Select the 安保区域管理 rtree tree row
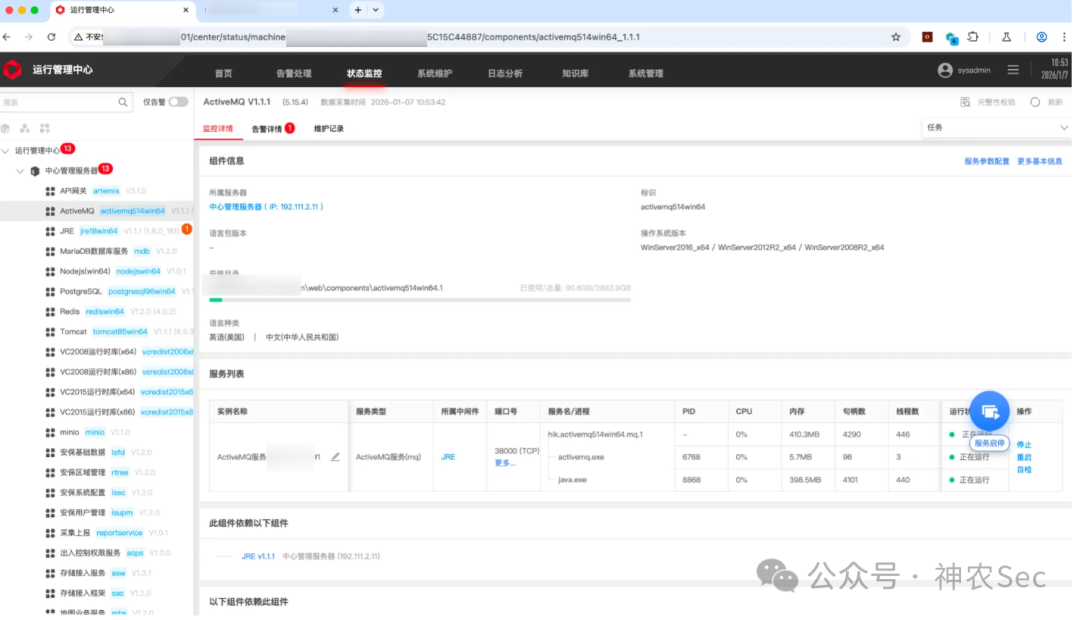 coord(96,473)
